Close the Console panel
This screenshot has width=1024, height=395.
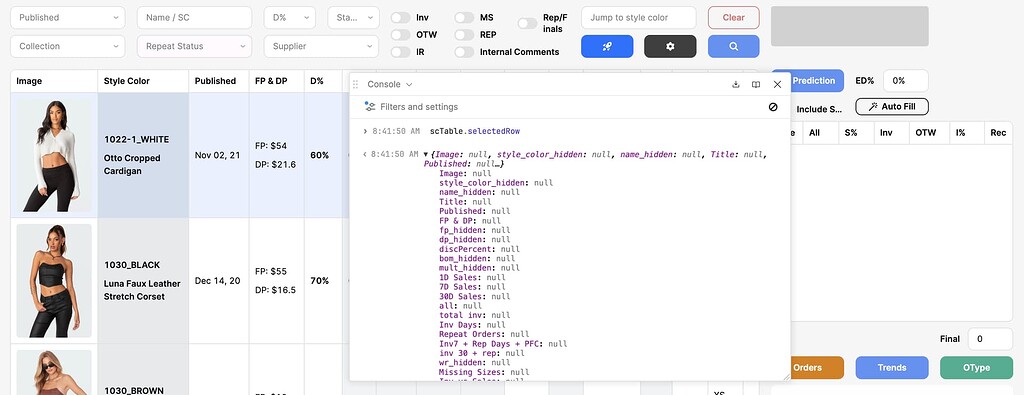pyautogui.click(x=777, y=84)
